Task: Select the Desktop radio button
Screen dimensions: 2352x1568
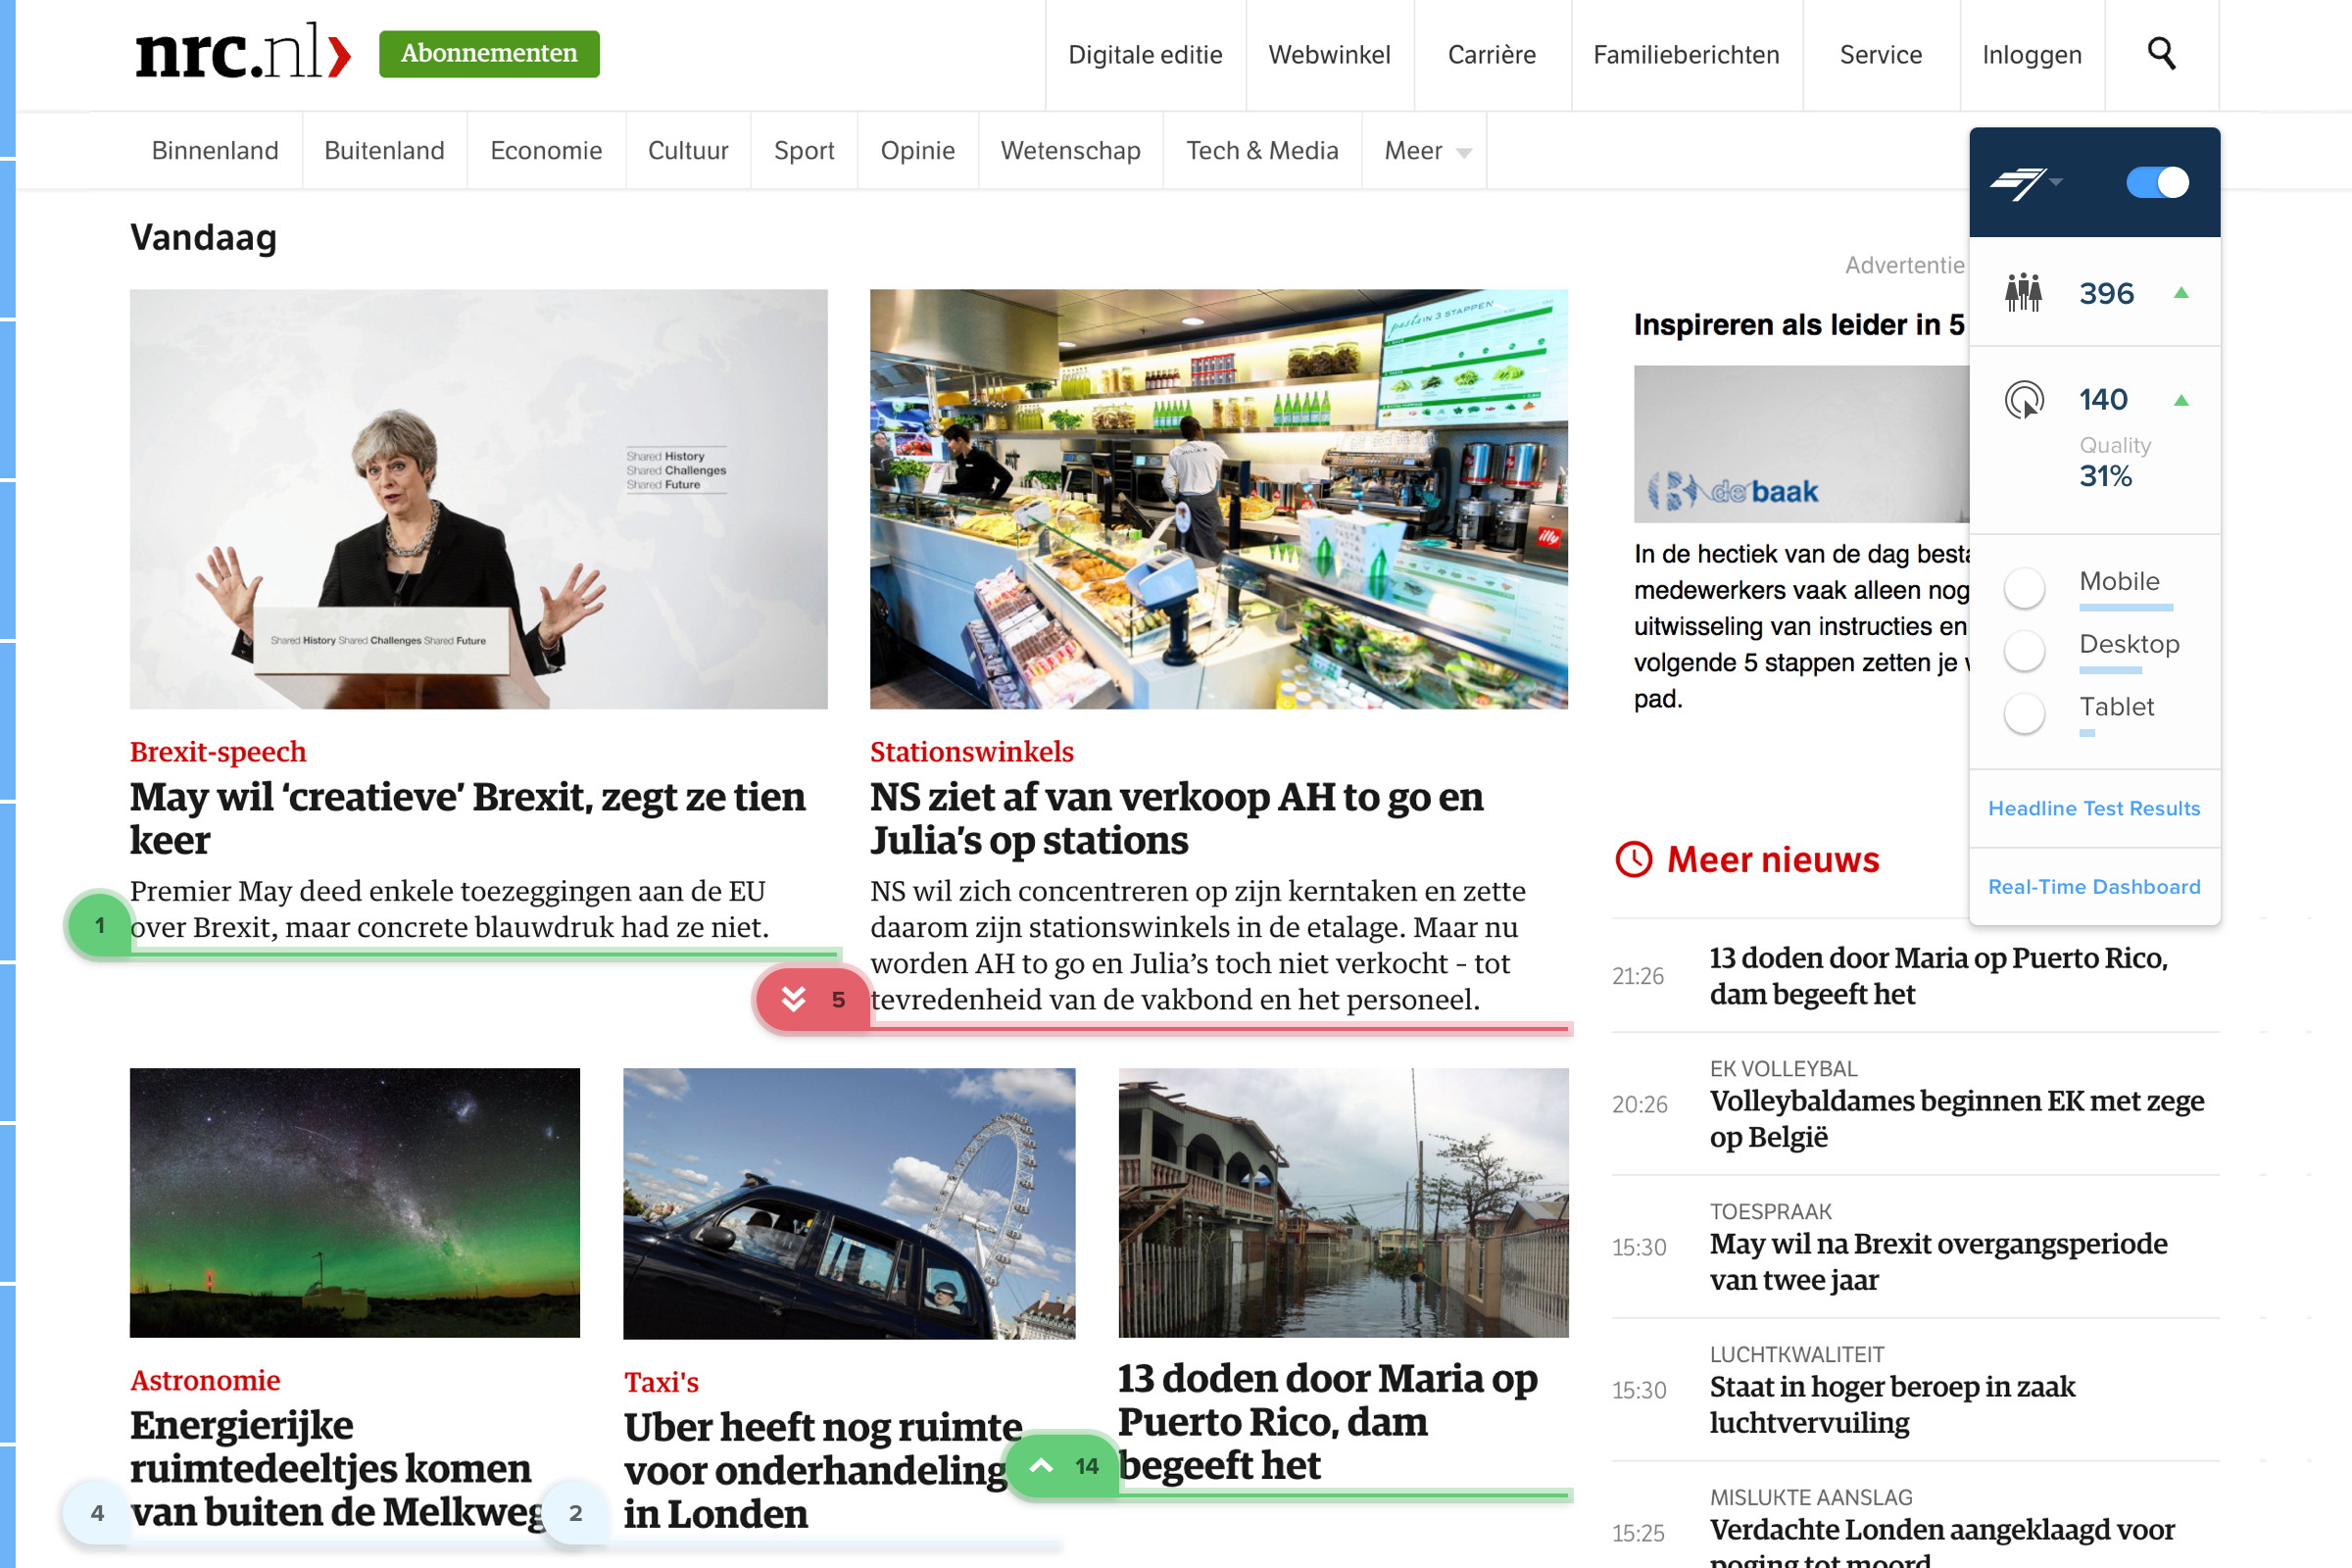Action: click(2024, 650)
